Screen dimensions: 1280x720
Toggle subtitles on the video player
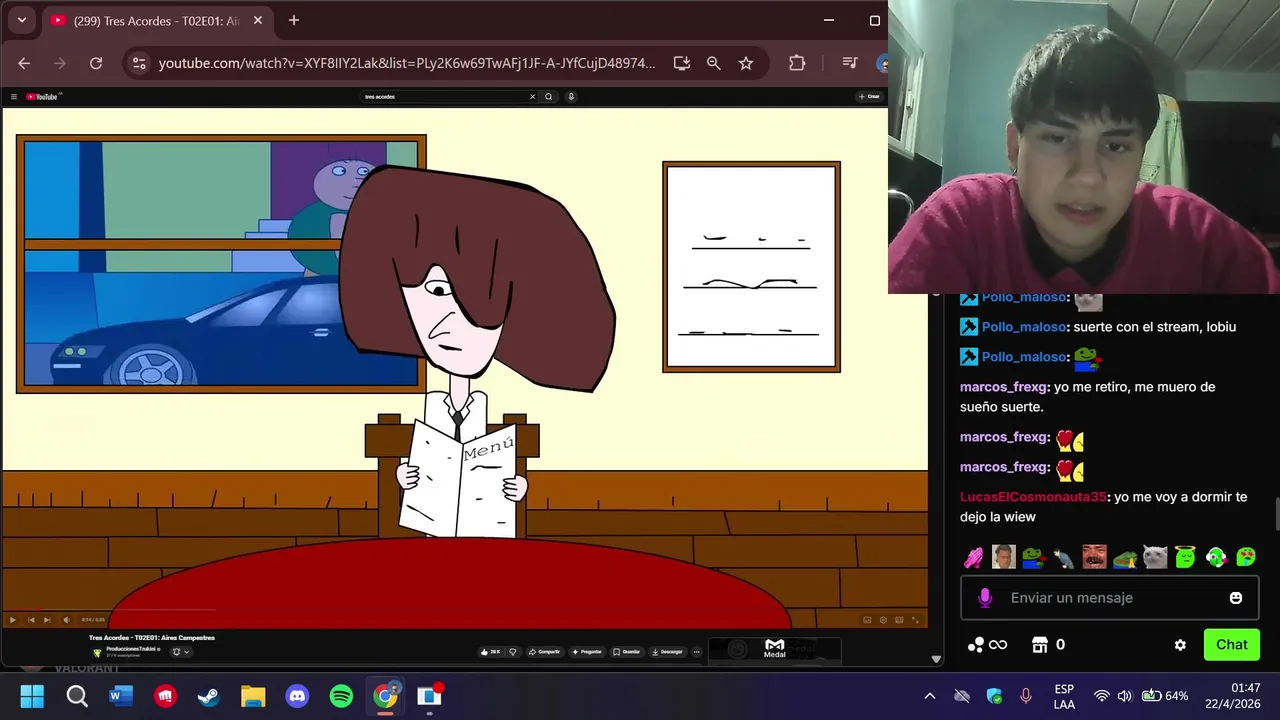867,620
